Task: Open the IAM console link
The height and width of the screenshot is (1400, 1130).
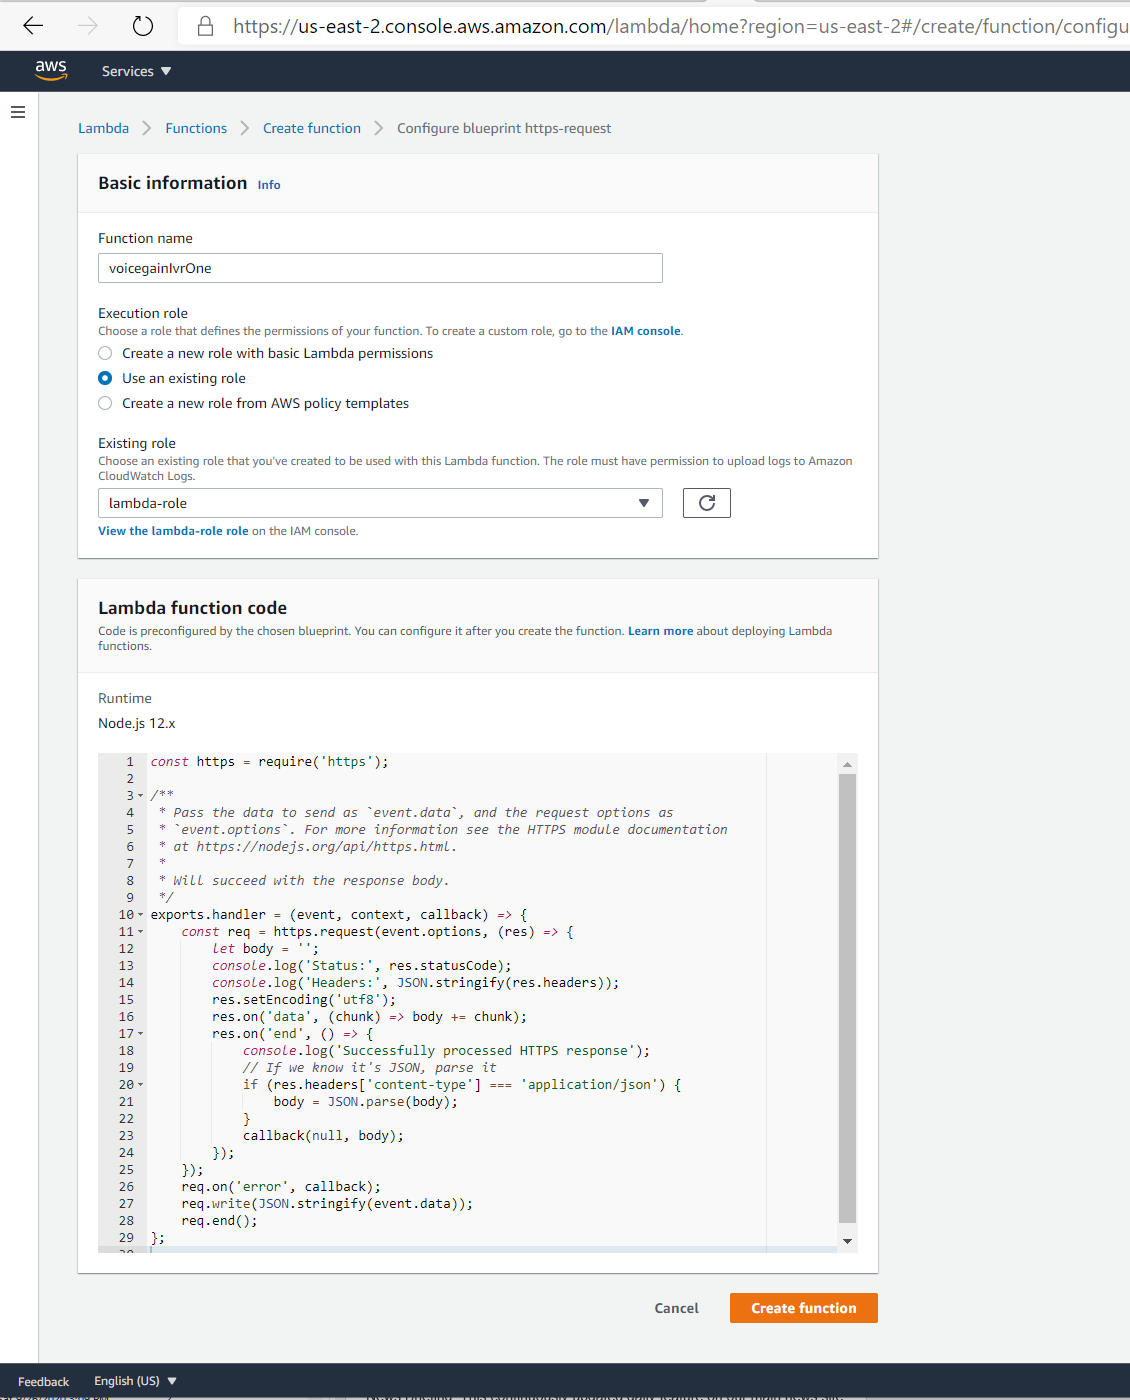Action: 646,331
